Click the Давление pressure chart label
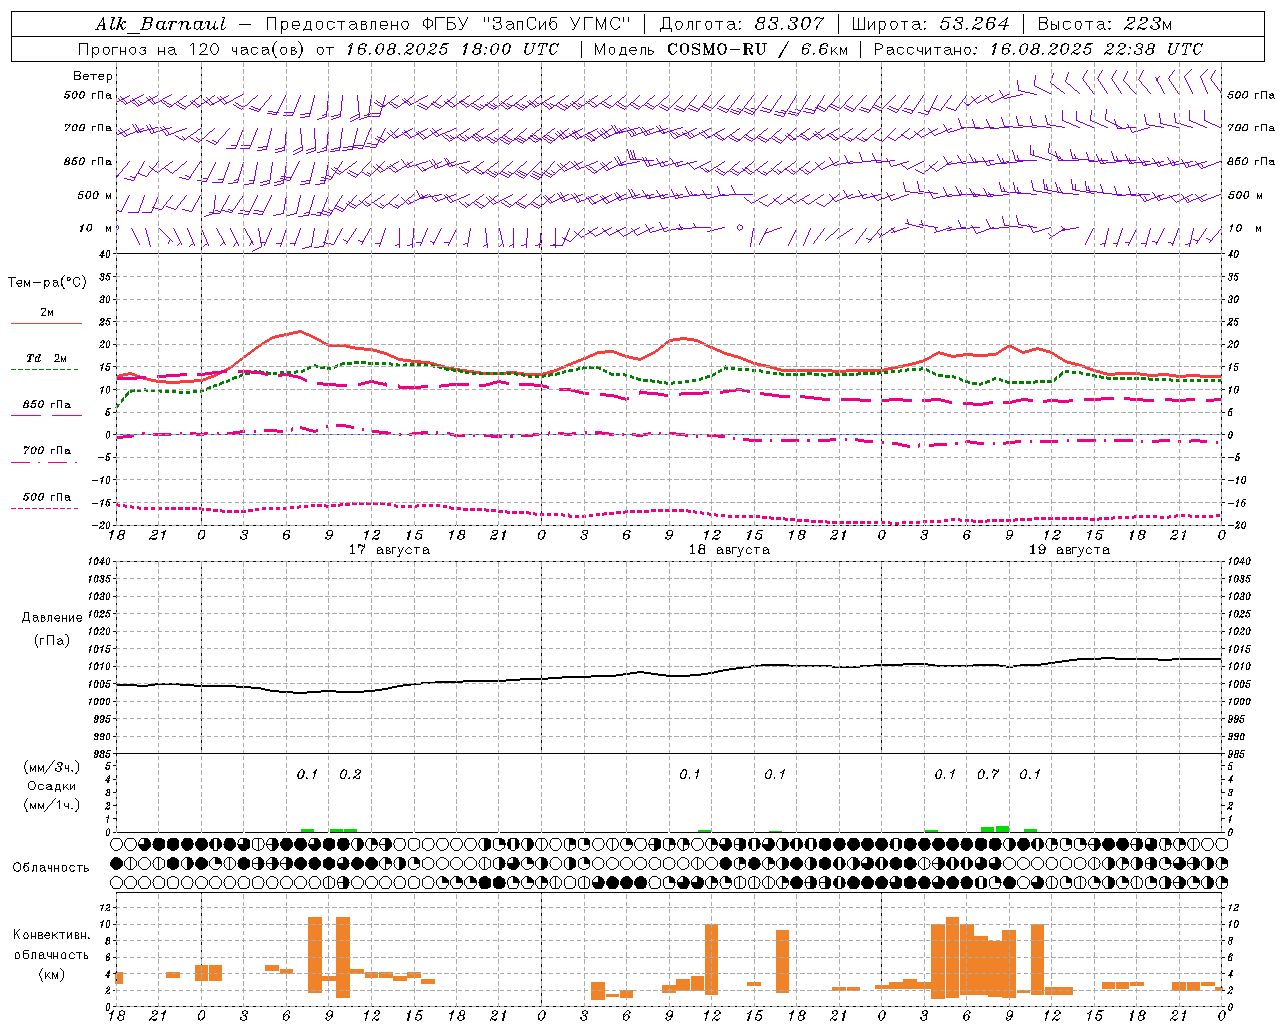The image size is (1280, 1024). click(x=52, y=618)
